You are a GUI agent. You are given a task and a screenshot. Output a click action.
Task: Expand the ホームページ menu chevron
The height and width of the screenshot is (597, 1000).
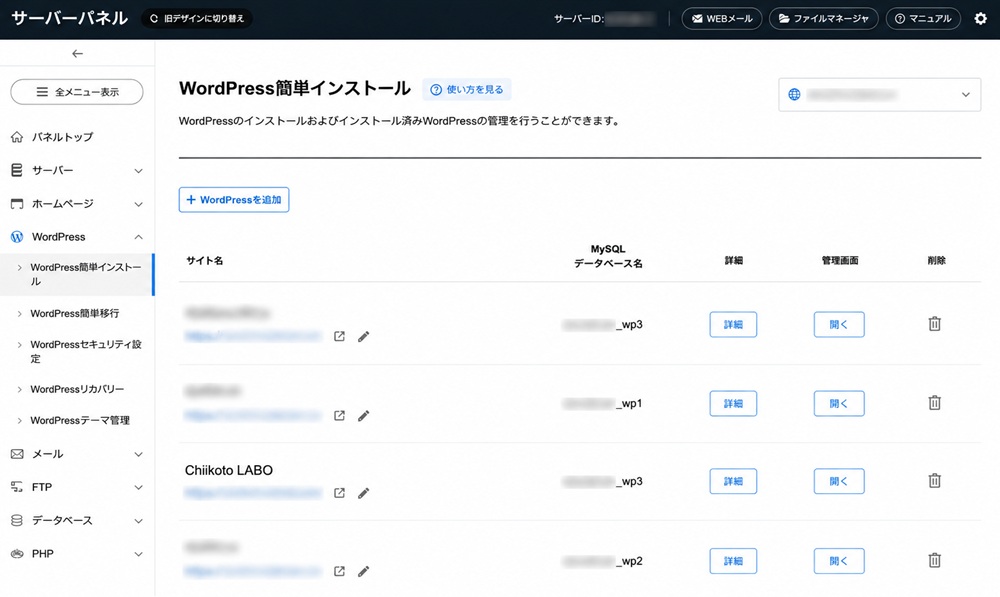click(x=138, y=204)
